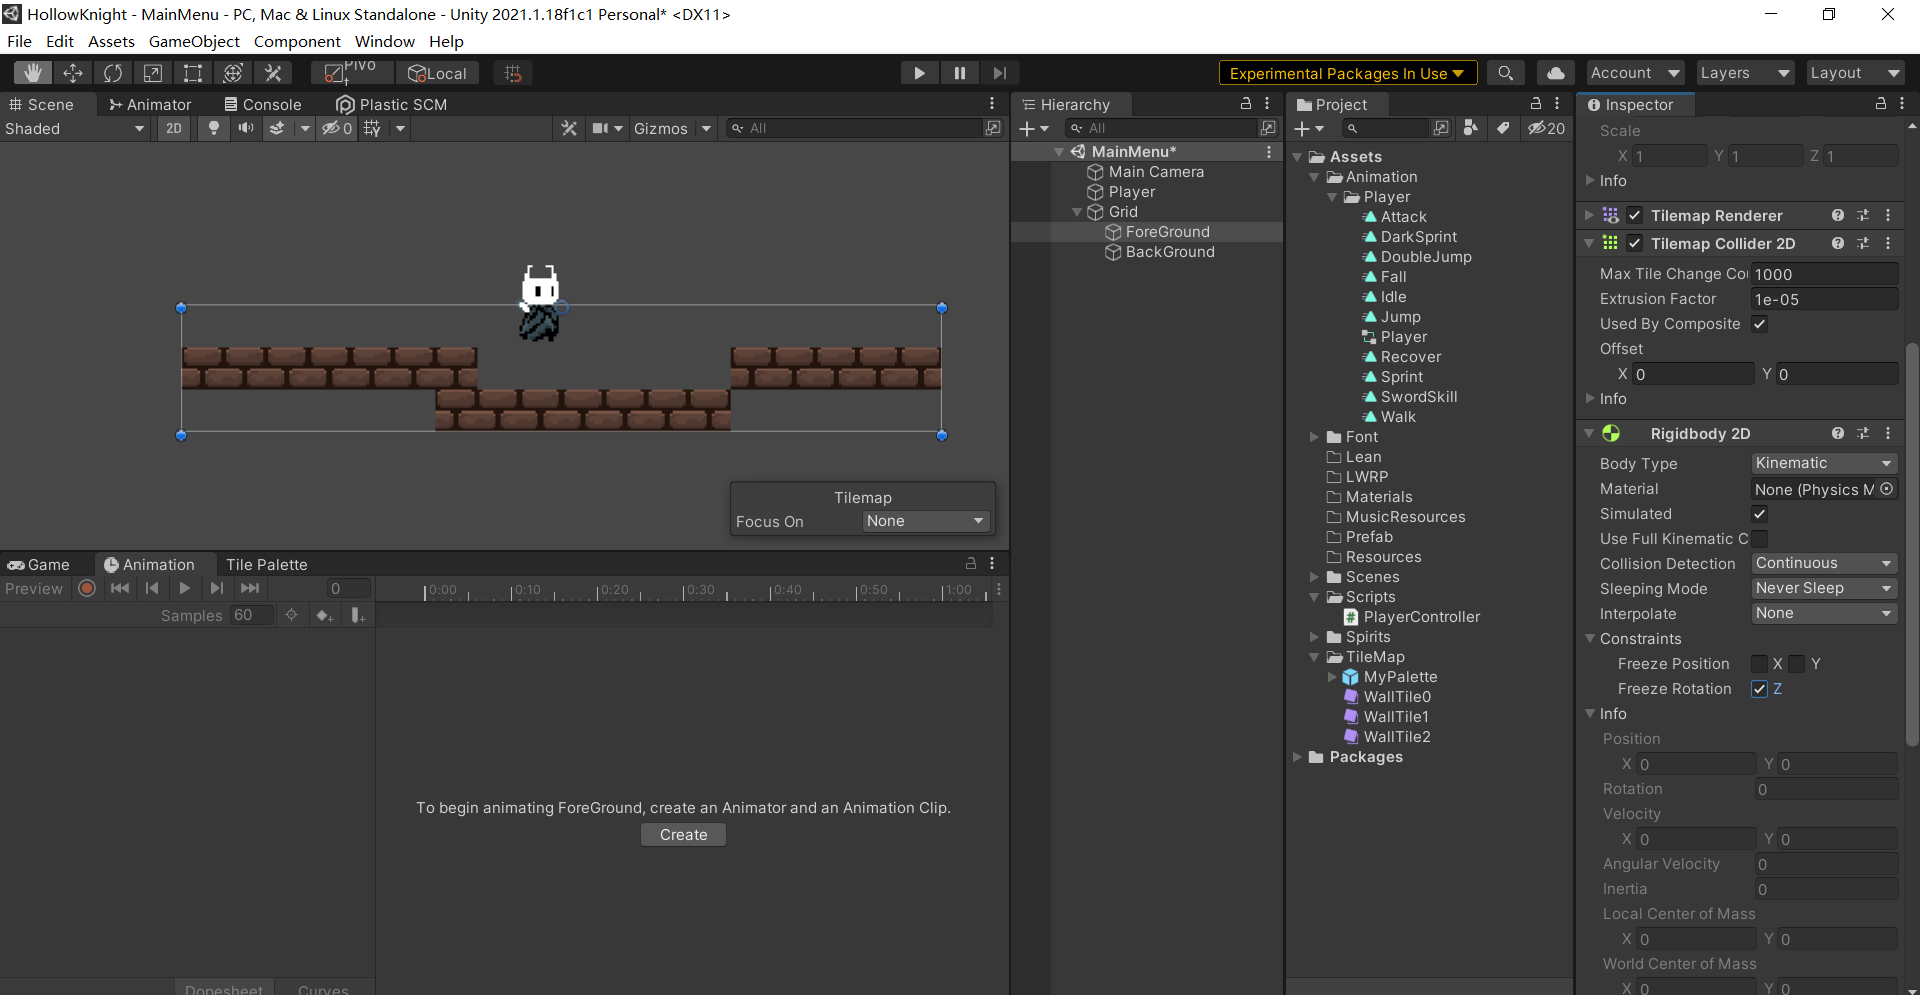Switch to the Console tab
The height and width of the screenshot is (995, 1920).
tap(263, 104)
